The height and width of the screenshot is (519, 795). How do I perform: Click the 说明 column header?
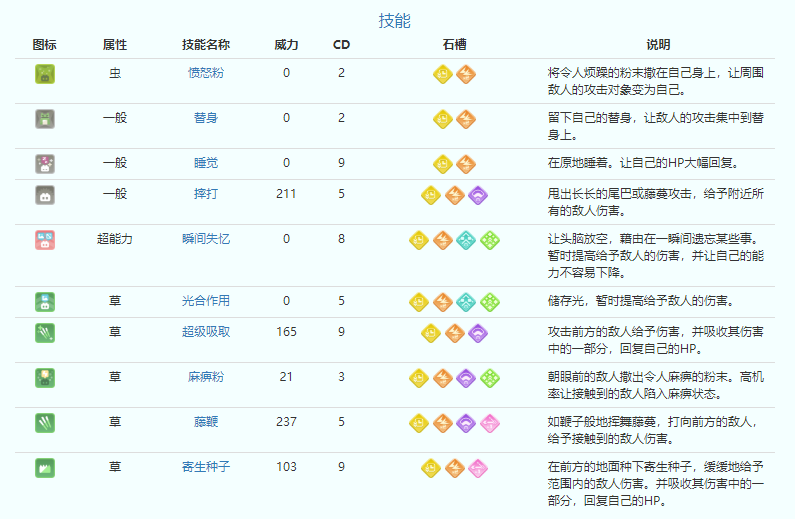pos(658,45)
